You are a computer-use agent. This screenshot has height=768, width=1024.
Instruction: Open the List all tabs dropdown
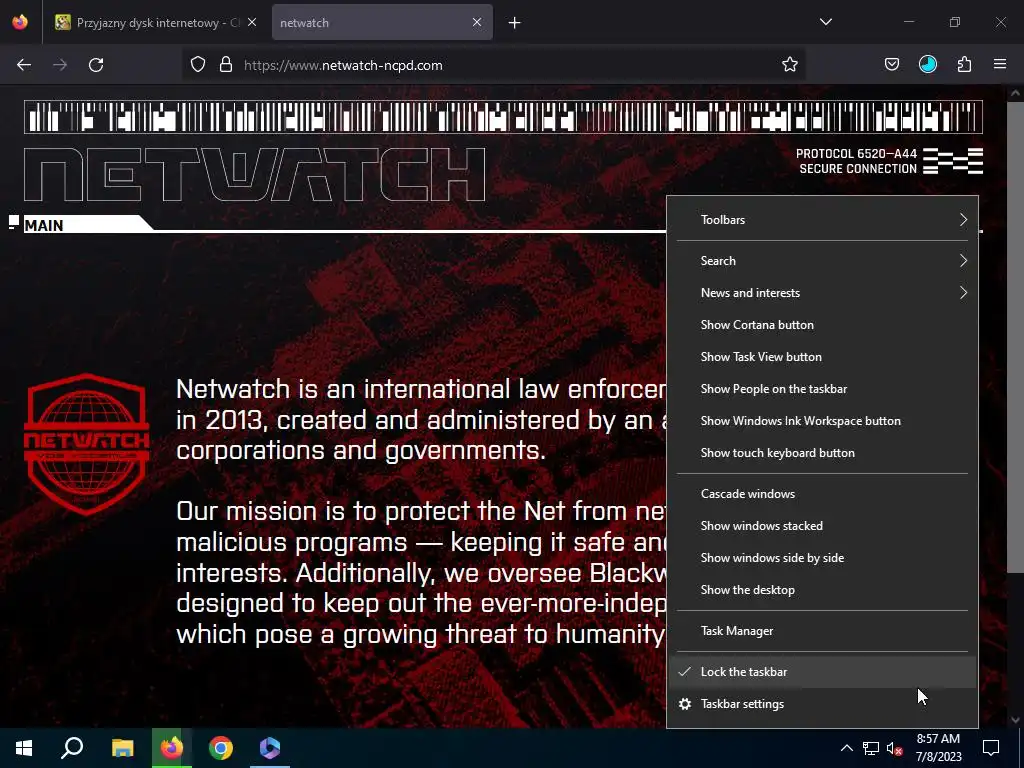pyautogui.click(x=826, y=22)
